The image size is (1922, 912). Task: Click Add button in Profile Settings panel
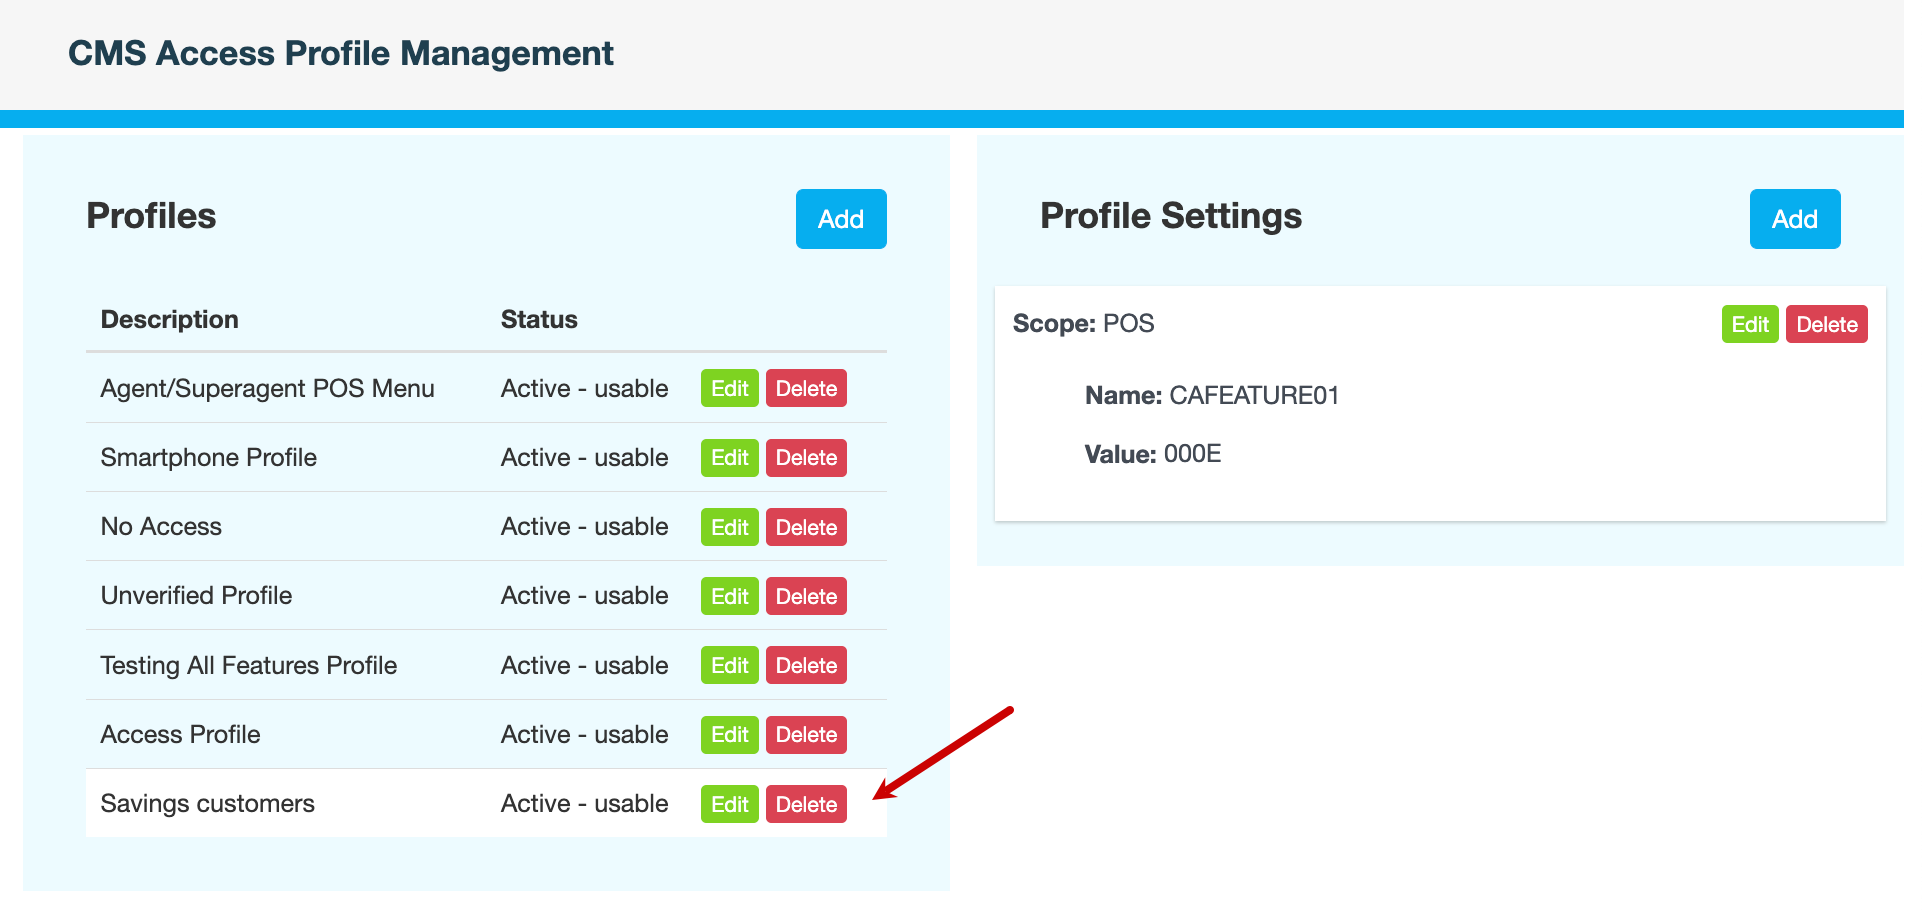tap(1794, 219)
